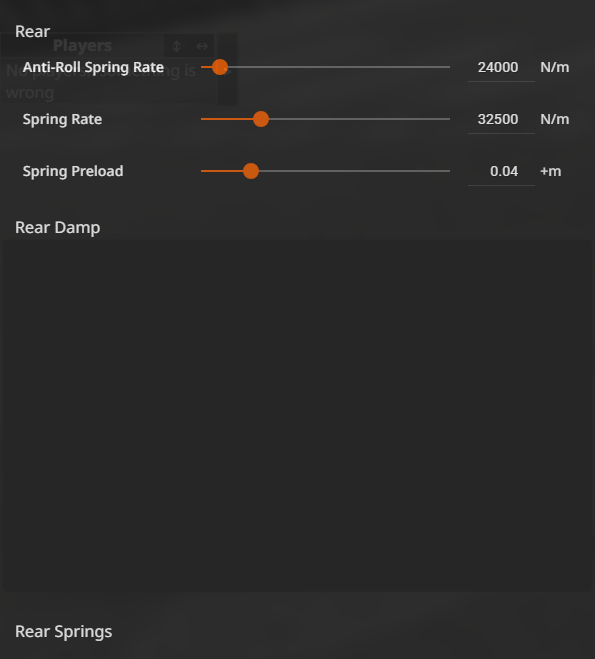Click the N/m unit next to 32500
This screenshot has width=595, height=659.
point(555,119)
